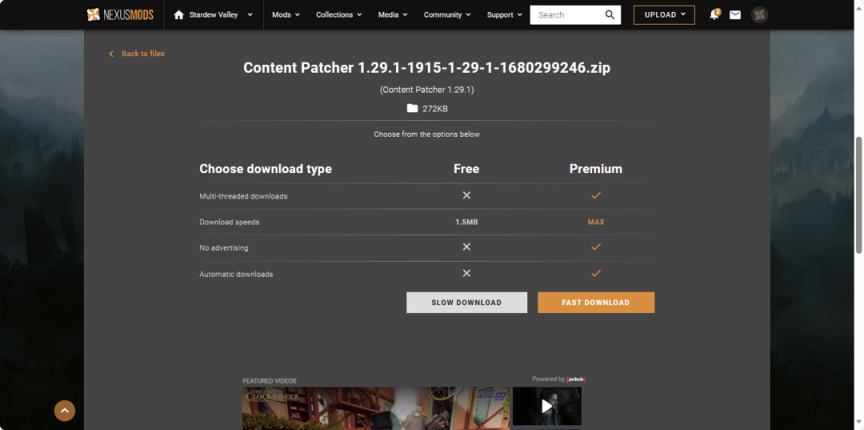The height and width of the screenshot is (430, 864).
Task: Open the notifications bell icon
Action: point(715,15)
